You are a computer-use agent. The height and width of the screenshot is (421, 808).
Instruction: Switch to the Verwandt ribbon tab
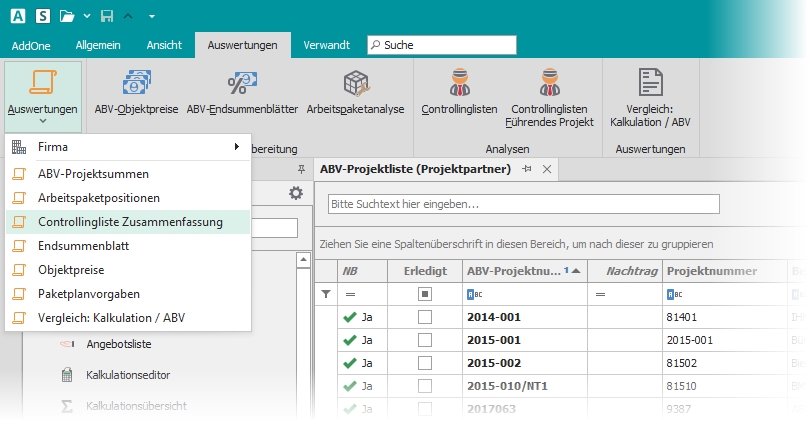click(x=326, y=45)
